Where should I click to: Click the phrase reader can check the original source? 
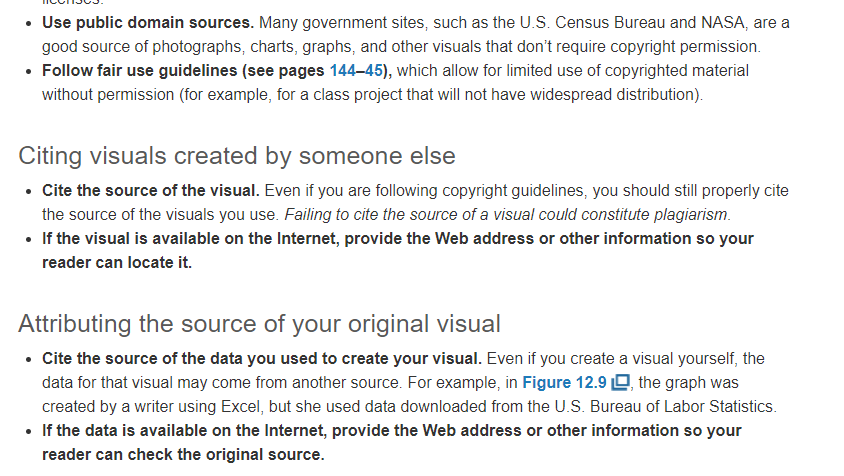tap(183, 454)
